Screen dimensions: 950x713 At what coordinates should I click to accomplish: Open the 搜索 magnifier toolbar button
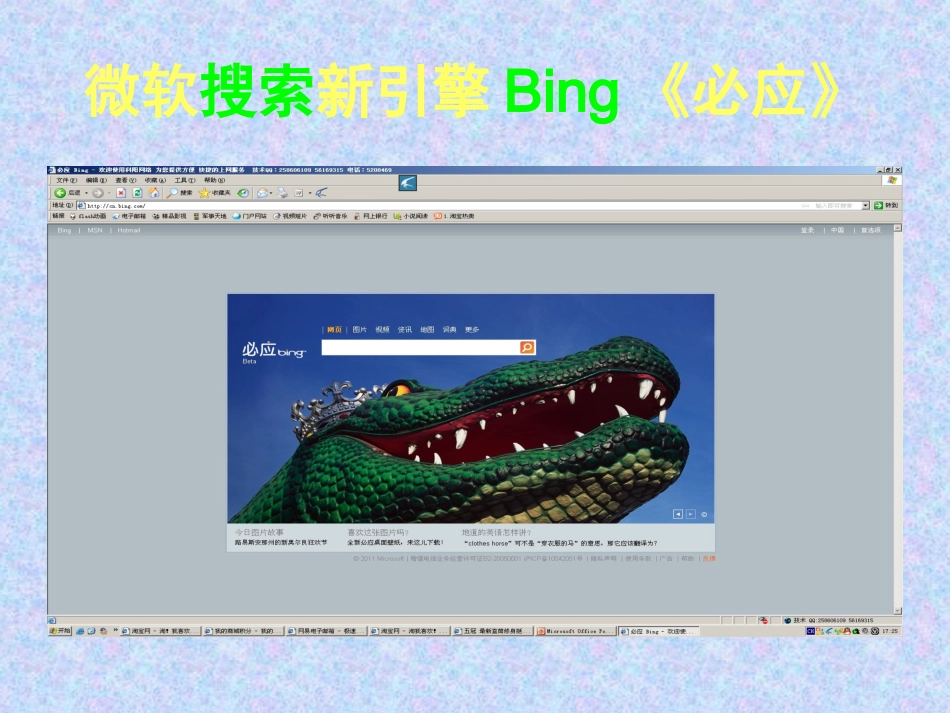180,193
